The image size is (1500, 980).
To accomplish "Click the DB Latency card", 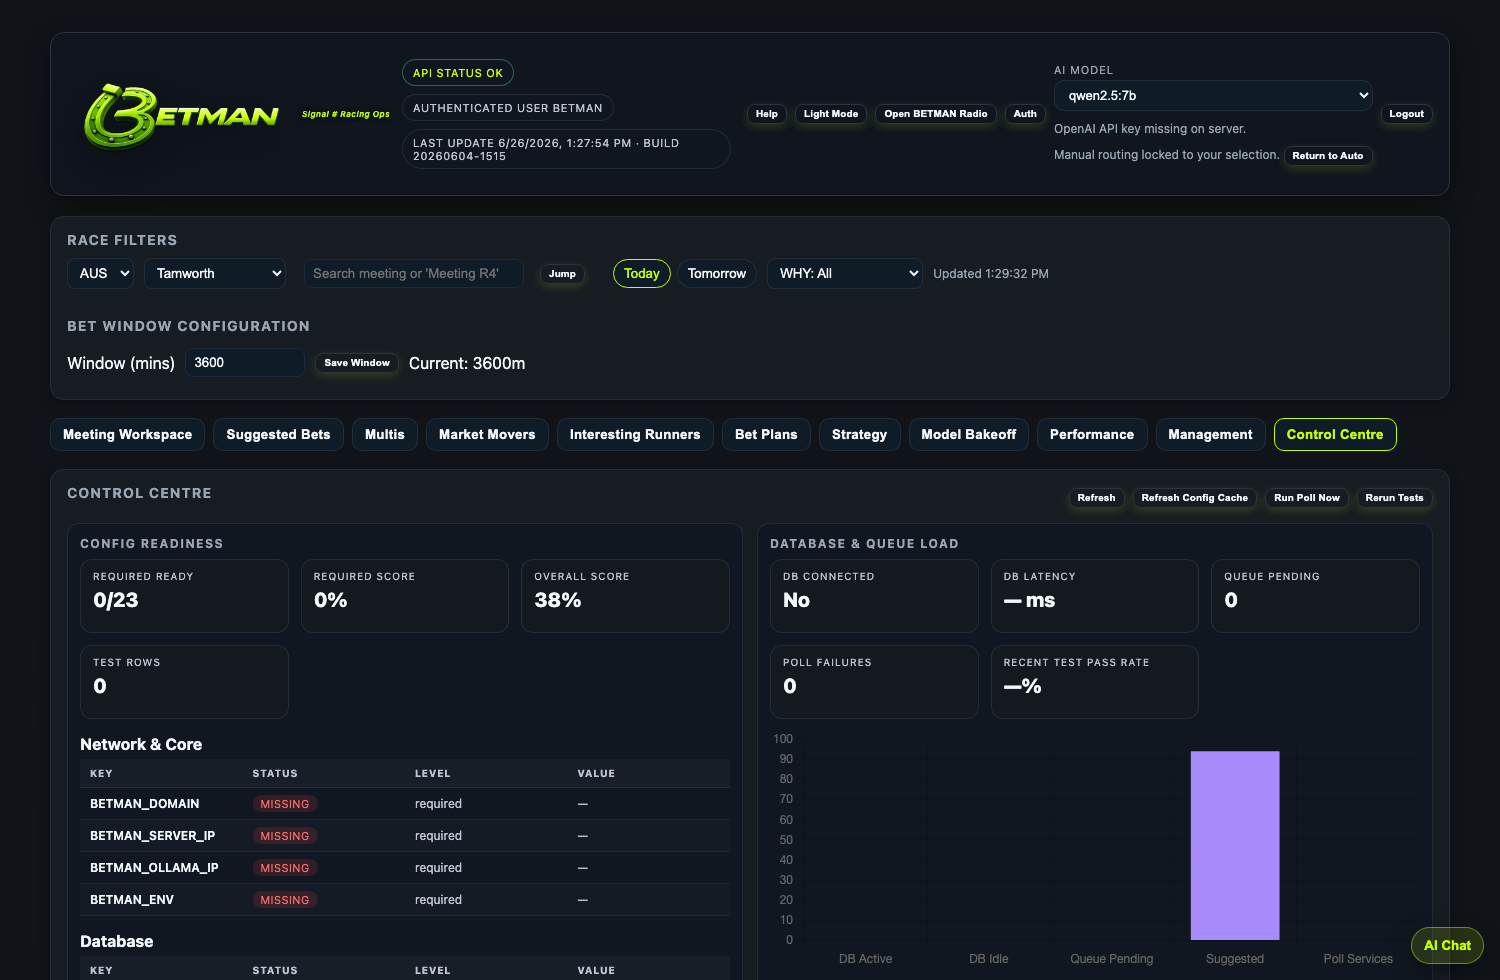I will point(1095,596).
